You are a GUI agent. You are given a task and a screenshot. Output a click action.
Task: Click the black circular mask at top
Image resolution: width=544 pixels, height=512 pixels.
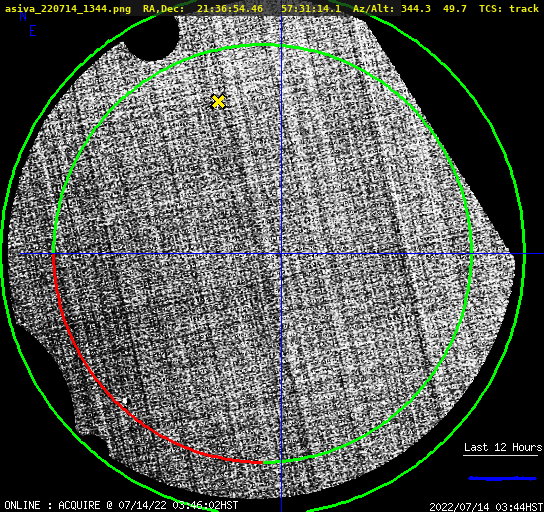point(153,37)
